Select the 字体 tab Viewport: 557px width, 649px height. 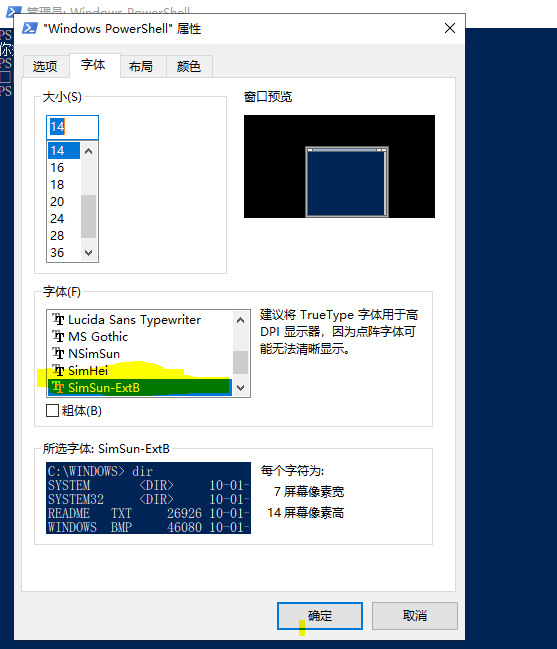tap(94, 65)
